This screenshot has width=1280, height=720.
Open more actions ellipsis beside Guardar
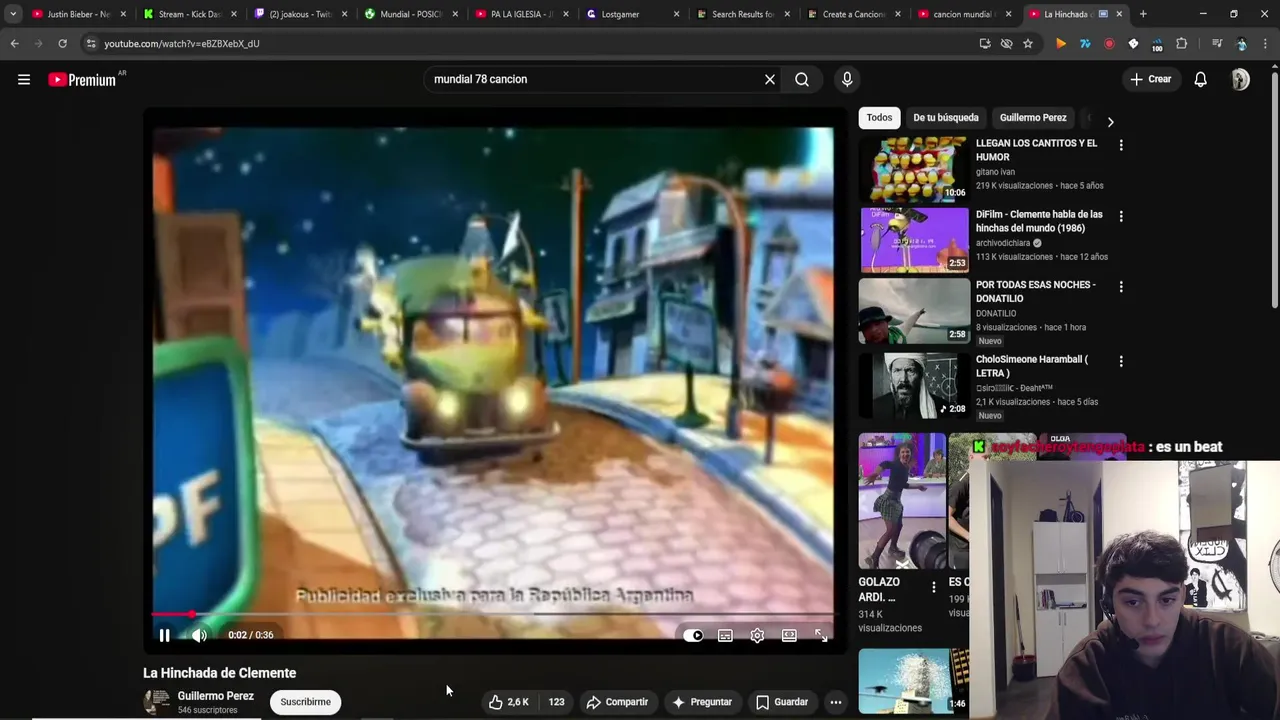[x=836, y=702]
